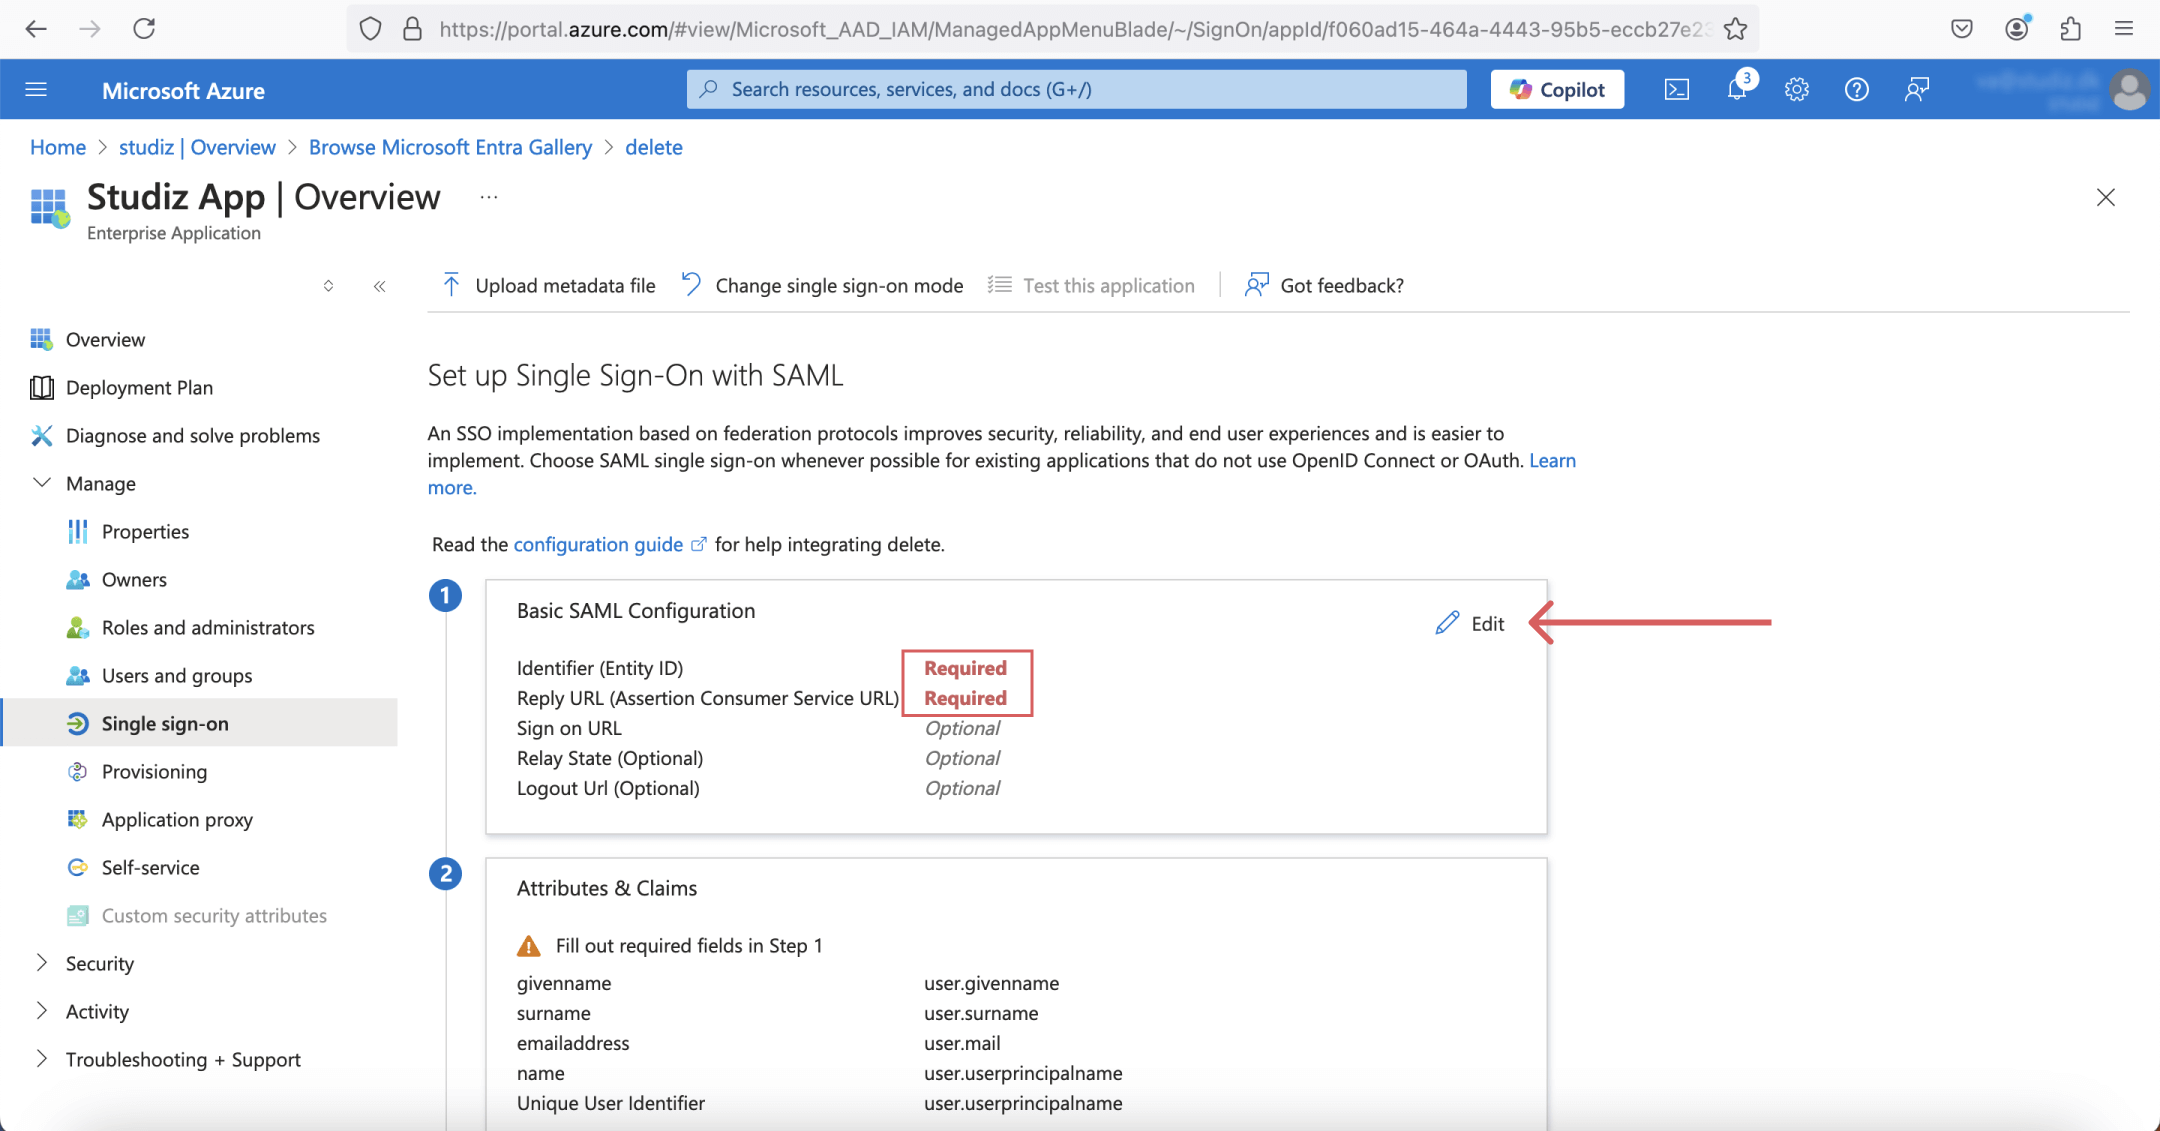Close the Studiz App blade
This screenshot has height=1131, width=2160.
click(2106, 198)
